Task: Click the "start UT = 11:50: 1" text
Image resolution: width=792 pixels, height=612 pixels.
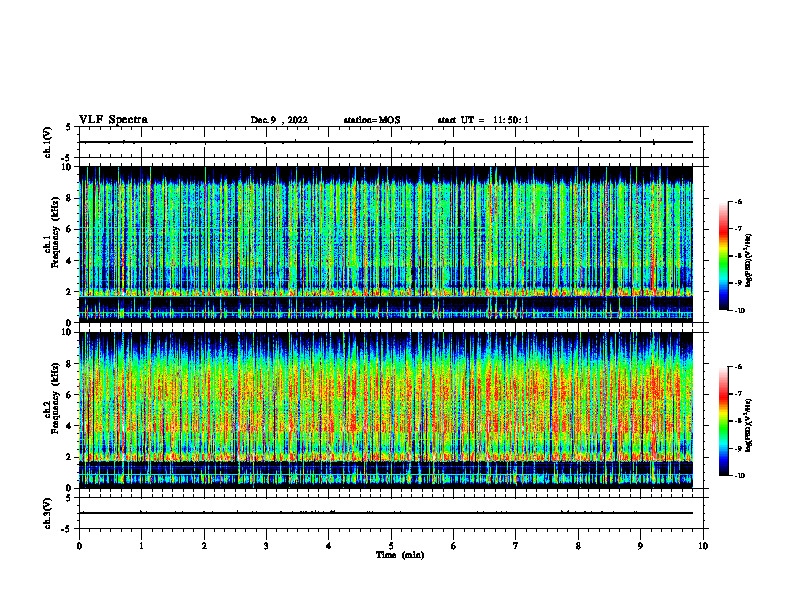Action: [x=483, y=120]
